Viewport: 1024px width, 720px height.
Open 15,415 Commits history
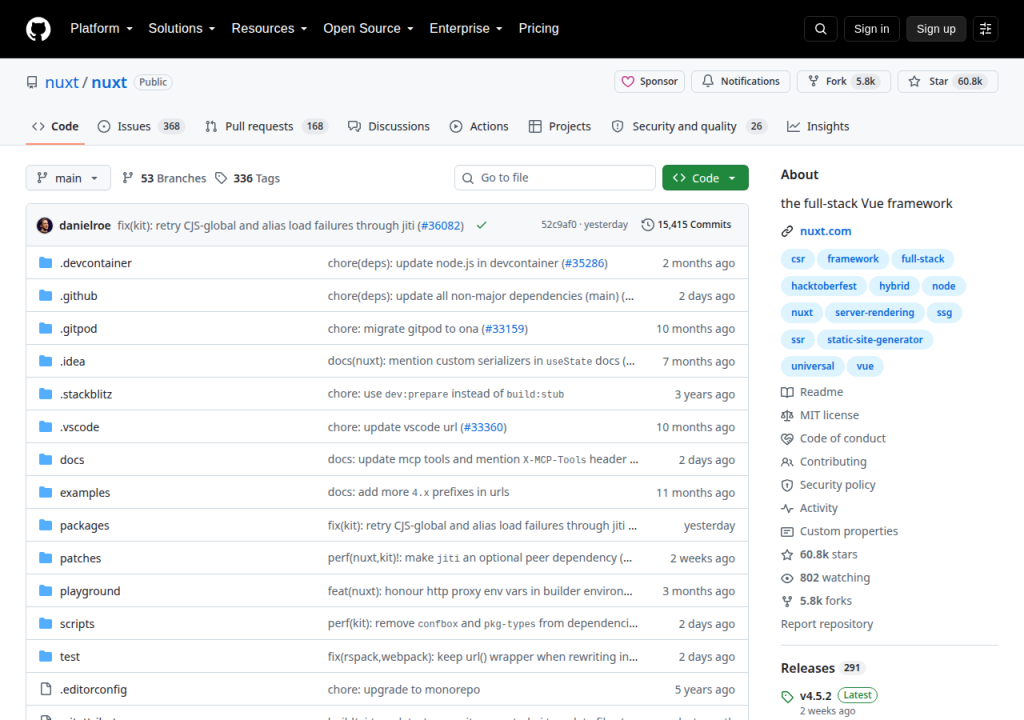click(686, 225)
